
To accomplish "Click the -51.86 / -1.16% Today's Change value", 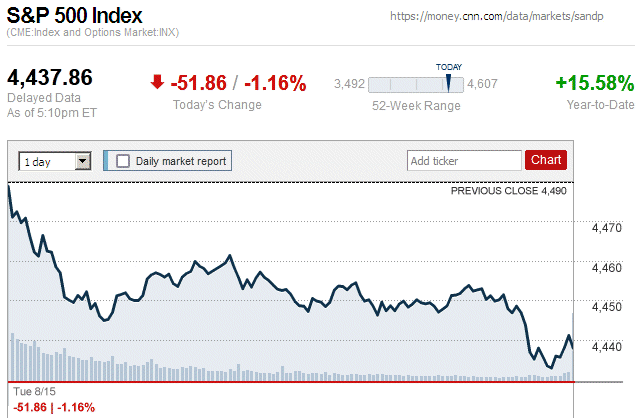I will (239, 83).
